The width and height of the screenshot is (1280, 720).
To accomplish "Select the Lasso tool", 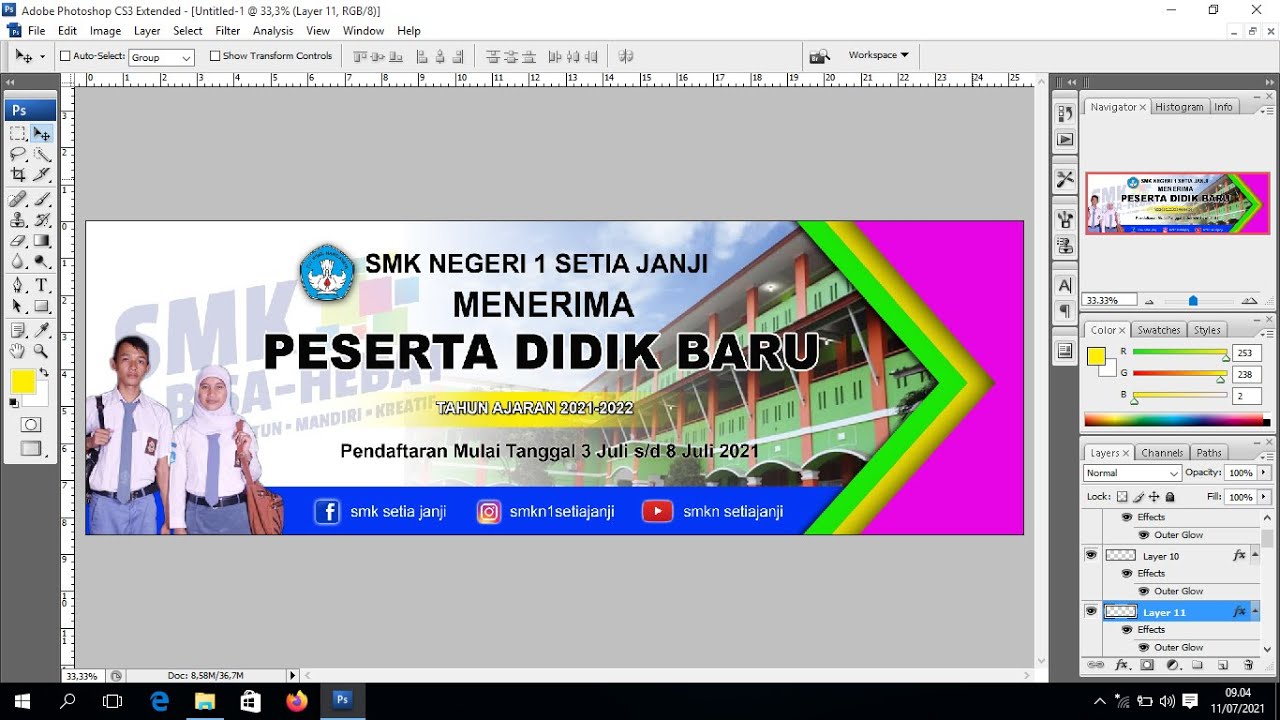I will tap(18, 154).
